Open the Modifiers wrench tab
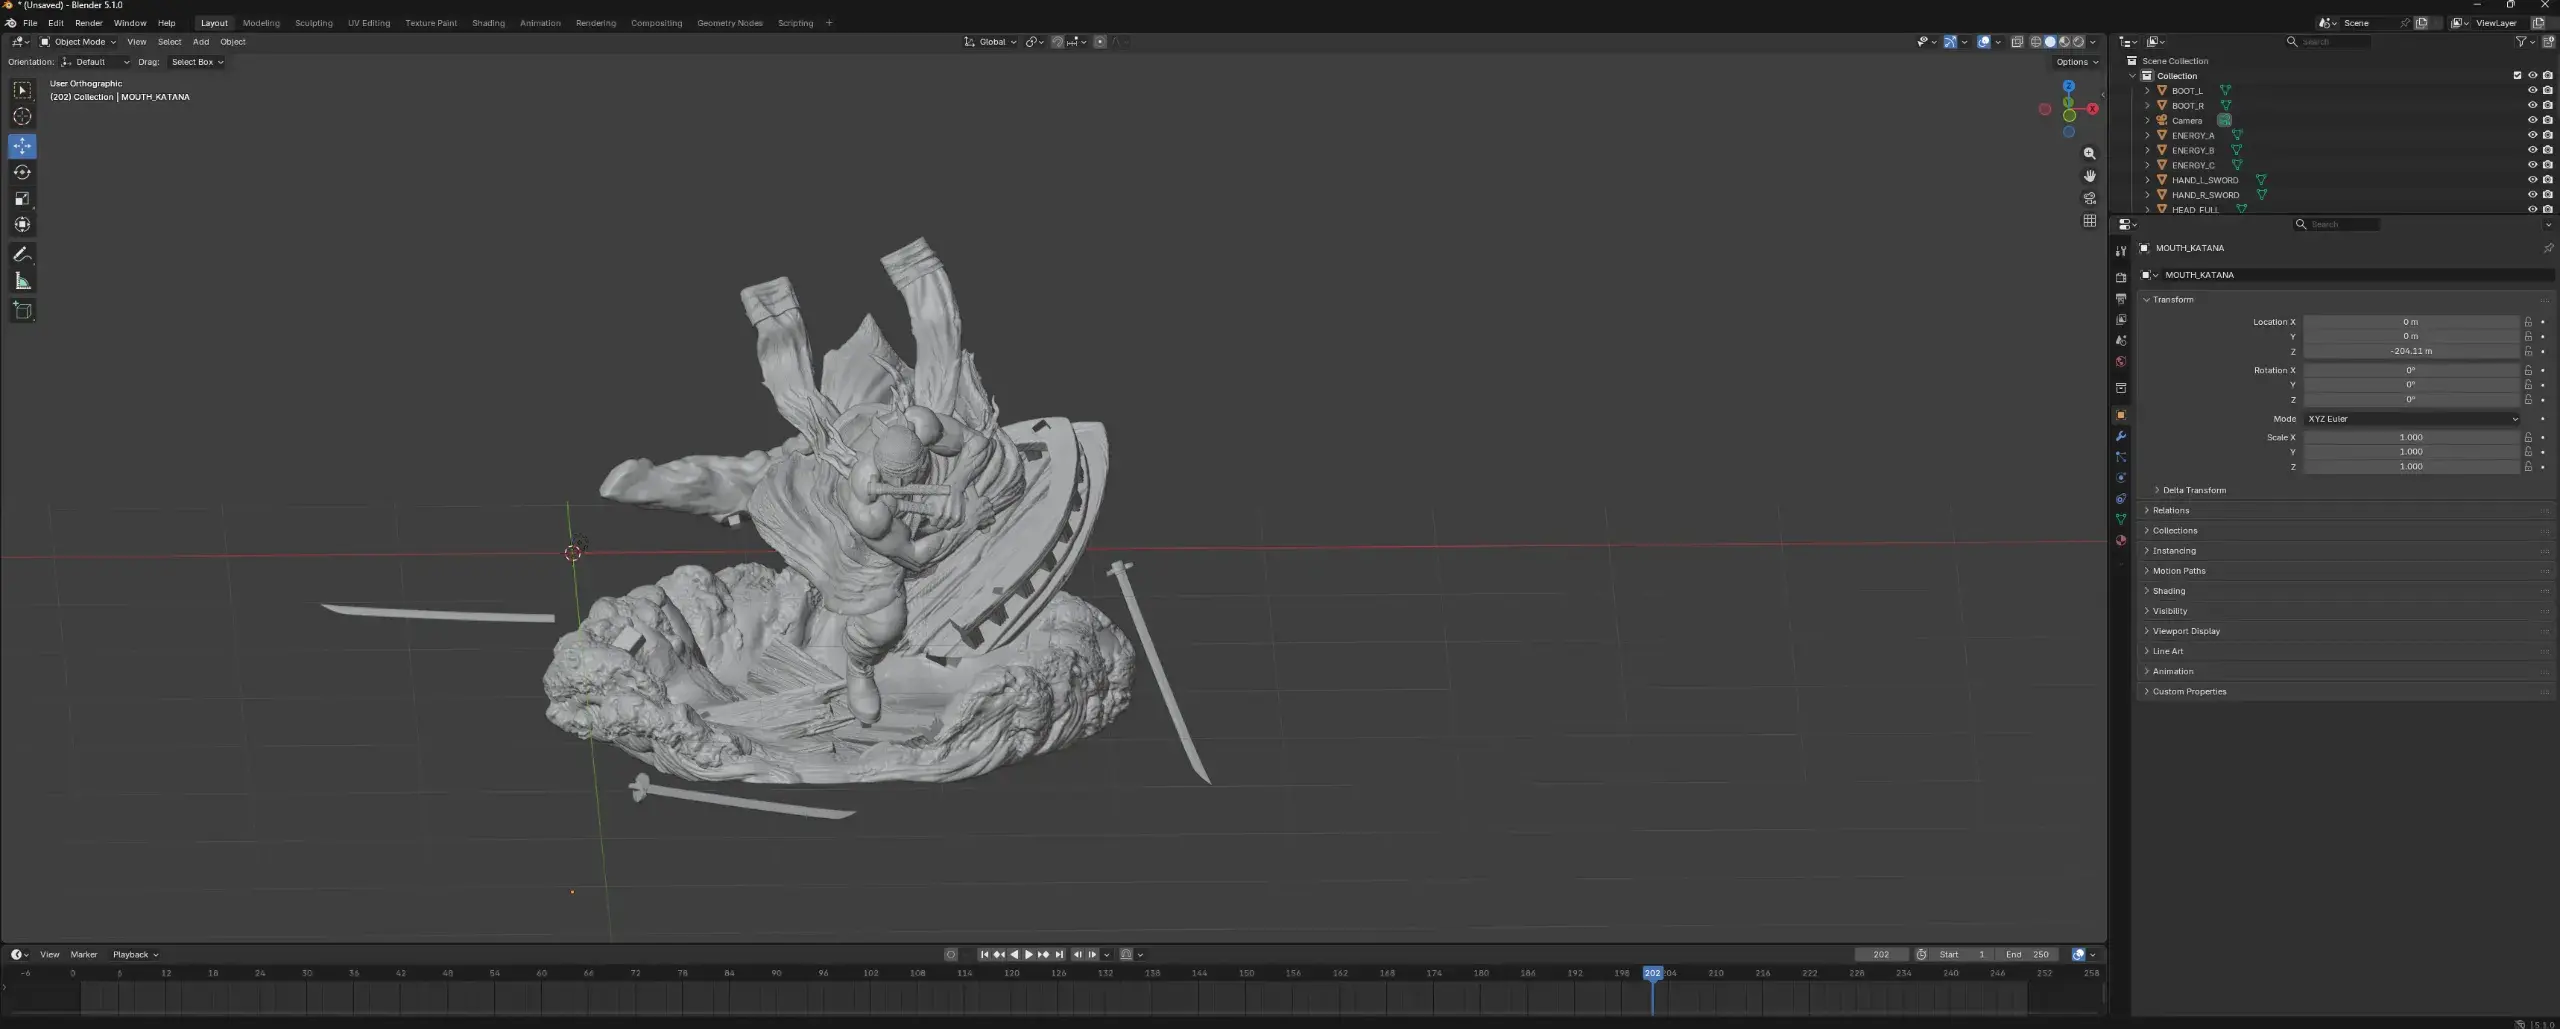The height and width of the screenshot is (1029, 2560). pyautogui.click(x=2120, y=436)
